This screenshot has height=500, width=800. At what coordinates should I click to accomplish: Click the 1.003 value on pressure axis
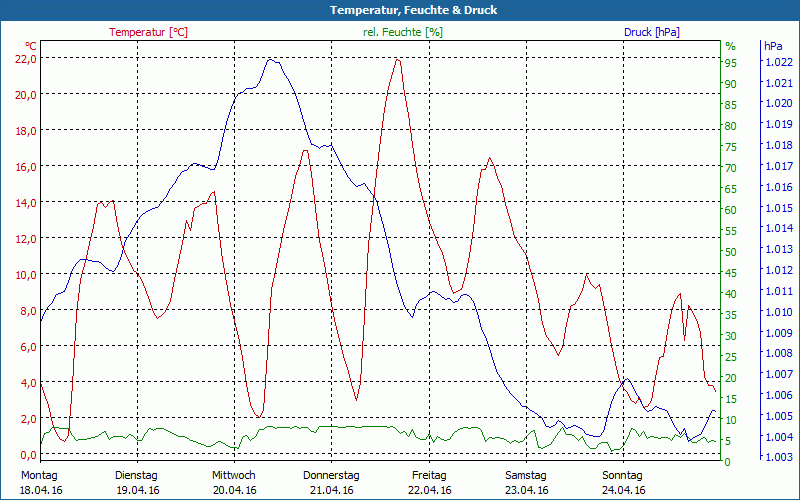pos(778,457)
